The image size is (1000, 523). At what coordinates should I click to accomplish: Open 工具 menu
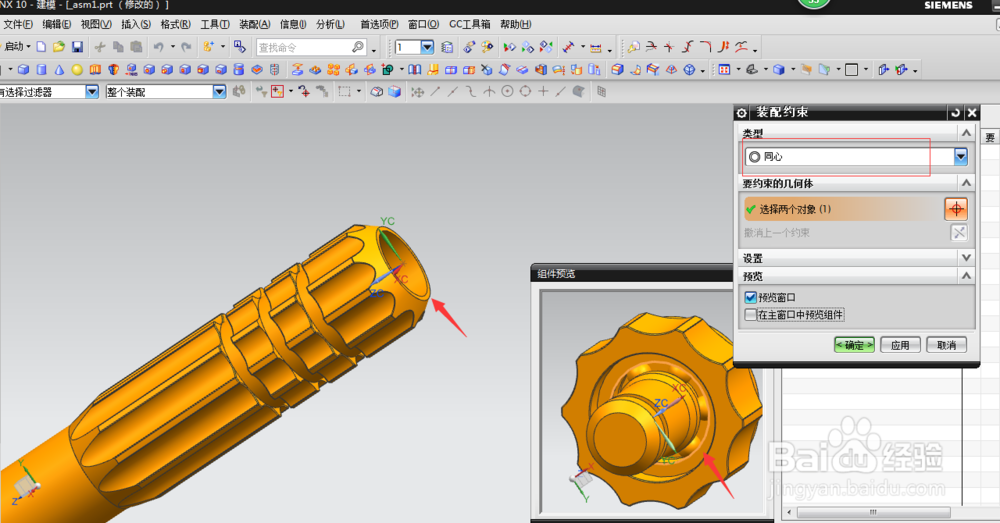click(x=215, y=24)
